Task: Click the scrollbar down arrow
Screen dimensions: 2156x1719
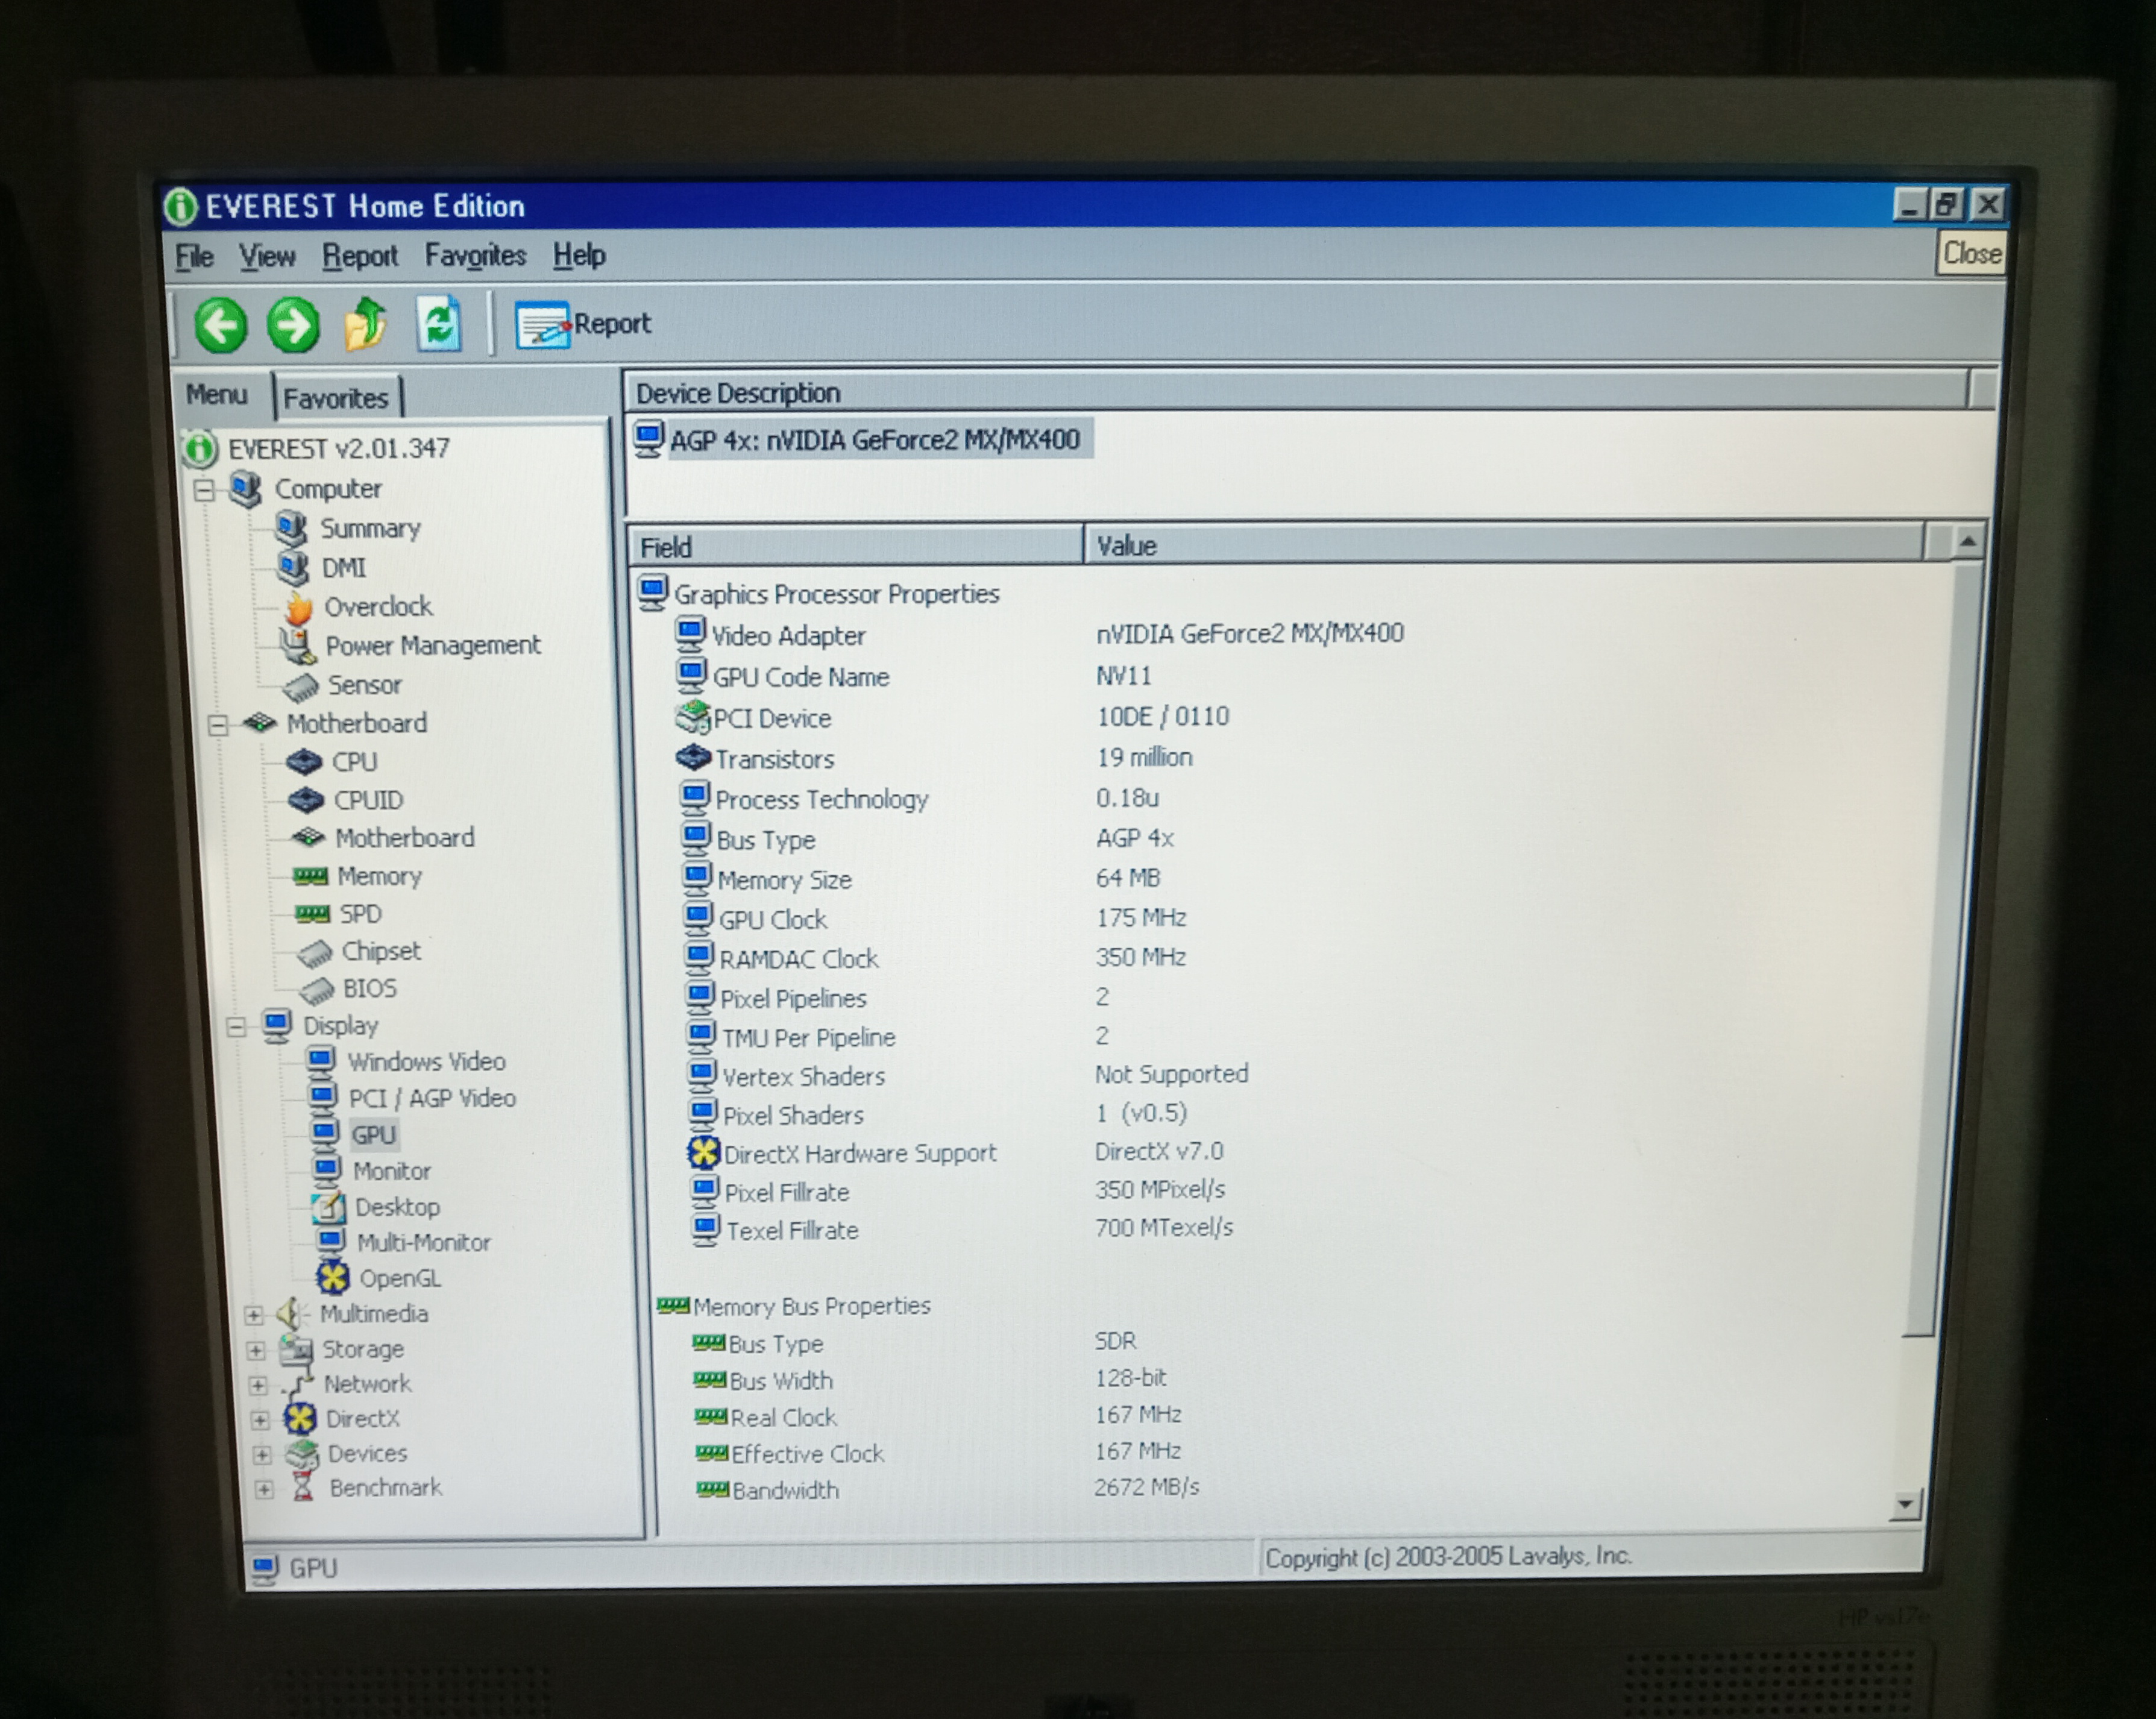Action: 1906,1503
